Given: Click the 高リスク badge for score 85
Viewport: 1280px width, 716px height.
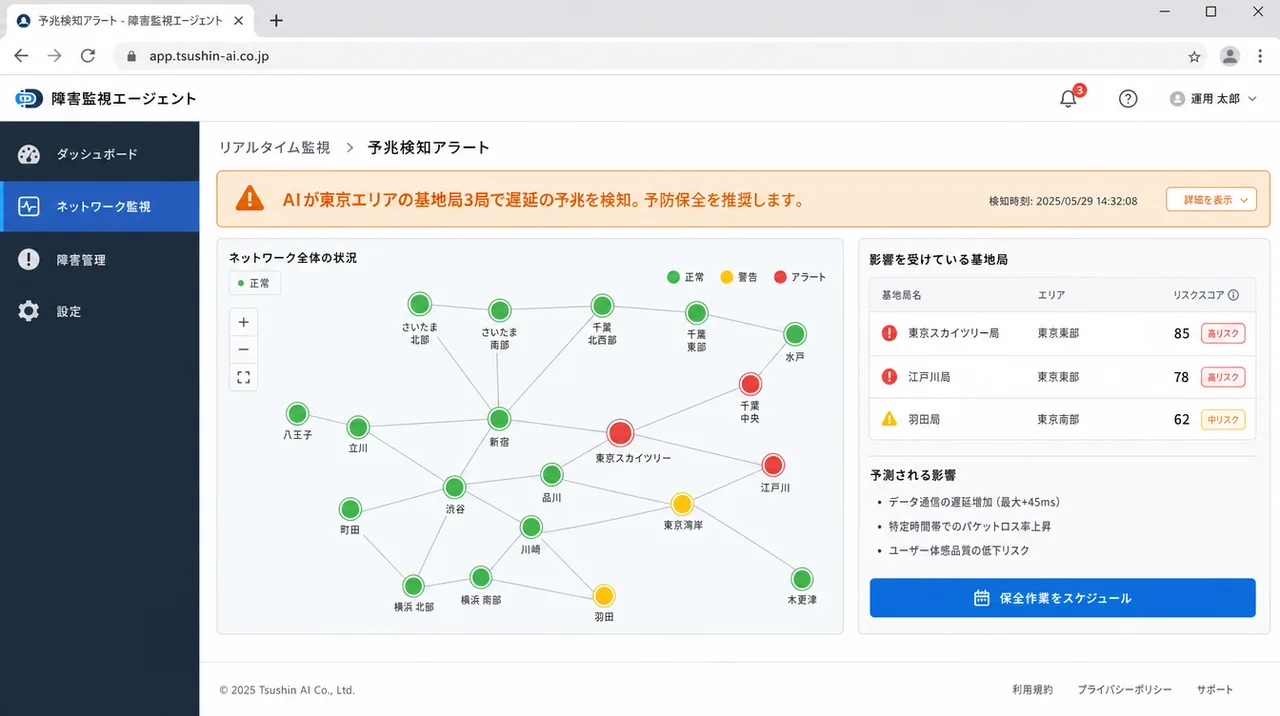Looking at the screenshot, I should coord(1223,334).
